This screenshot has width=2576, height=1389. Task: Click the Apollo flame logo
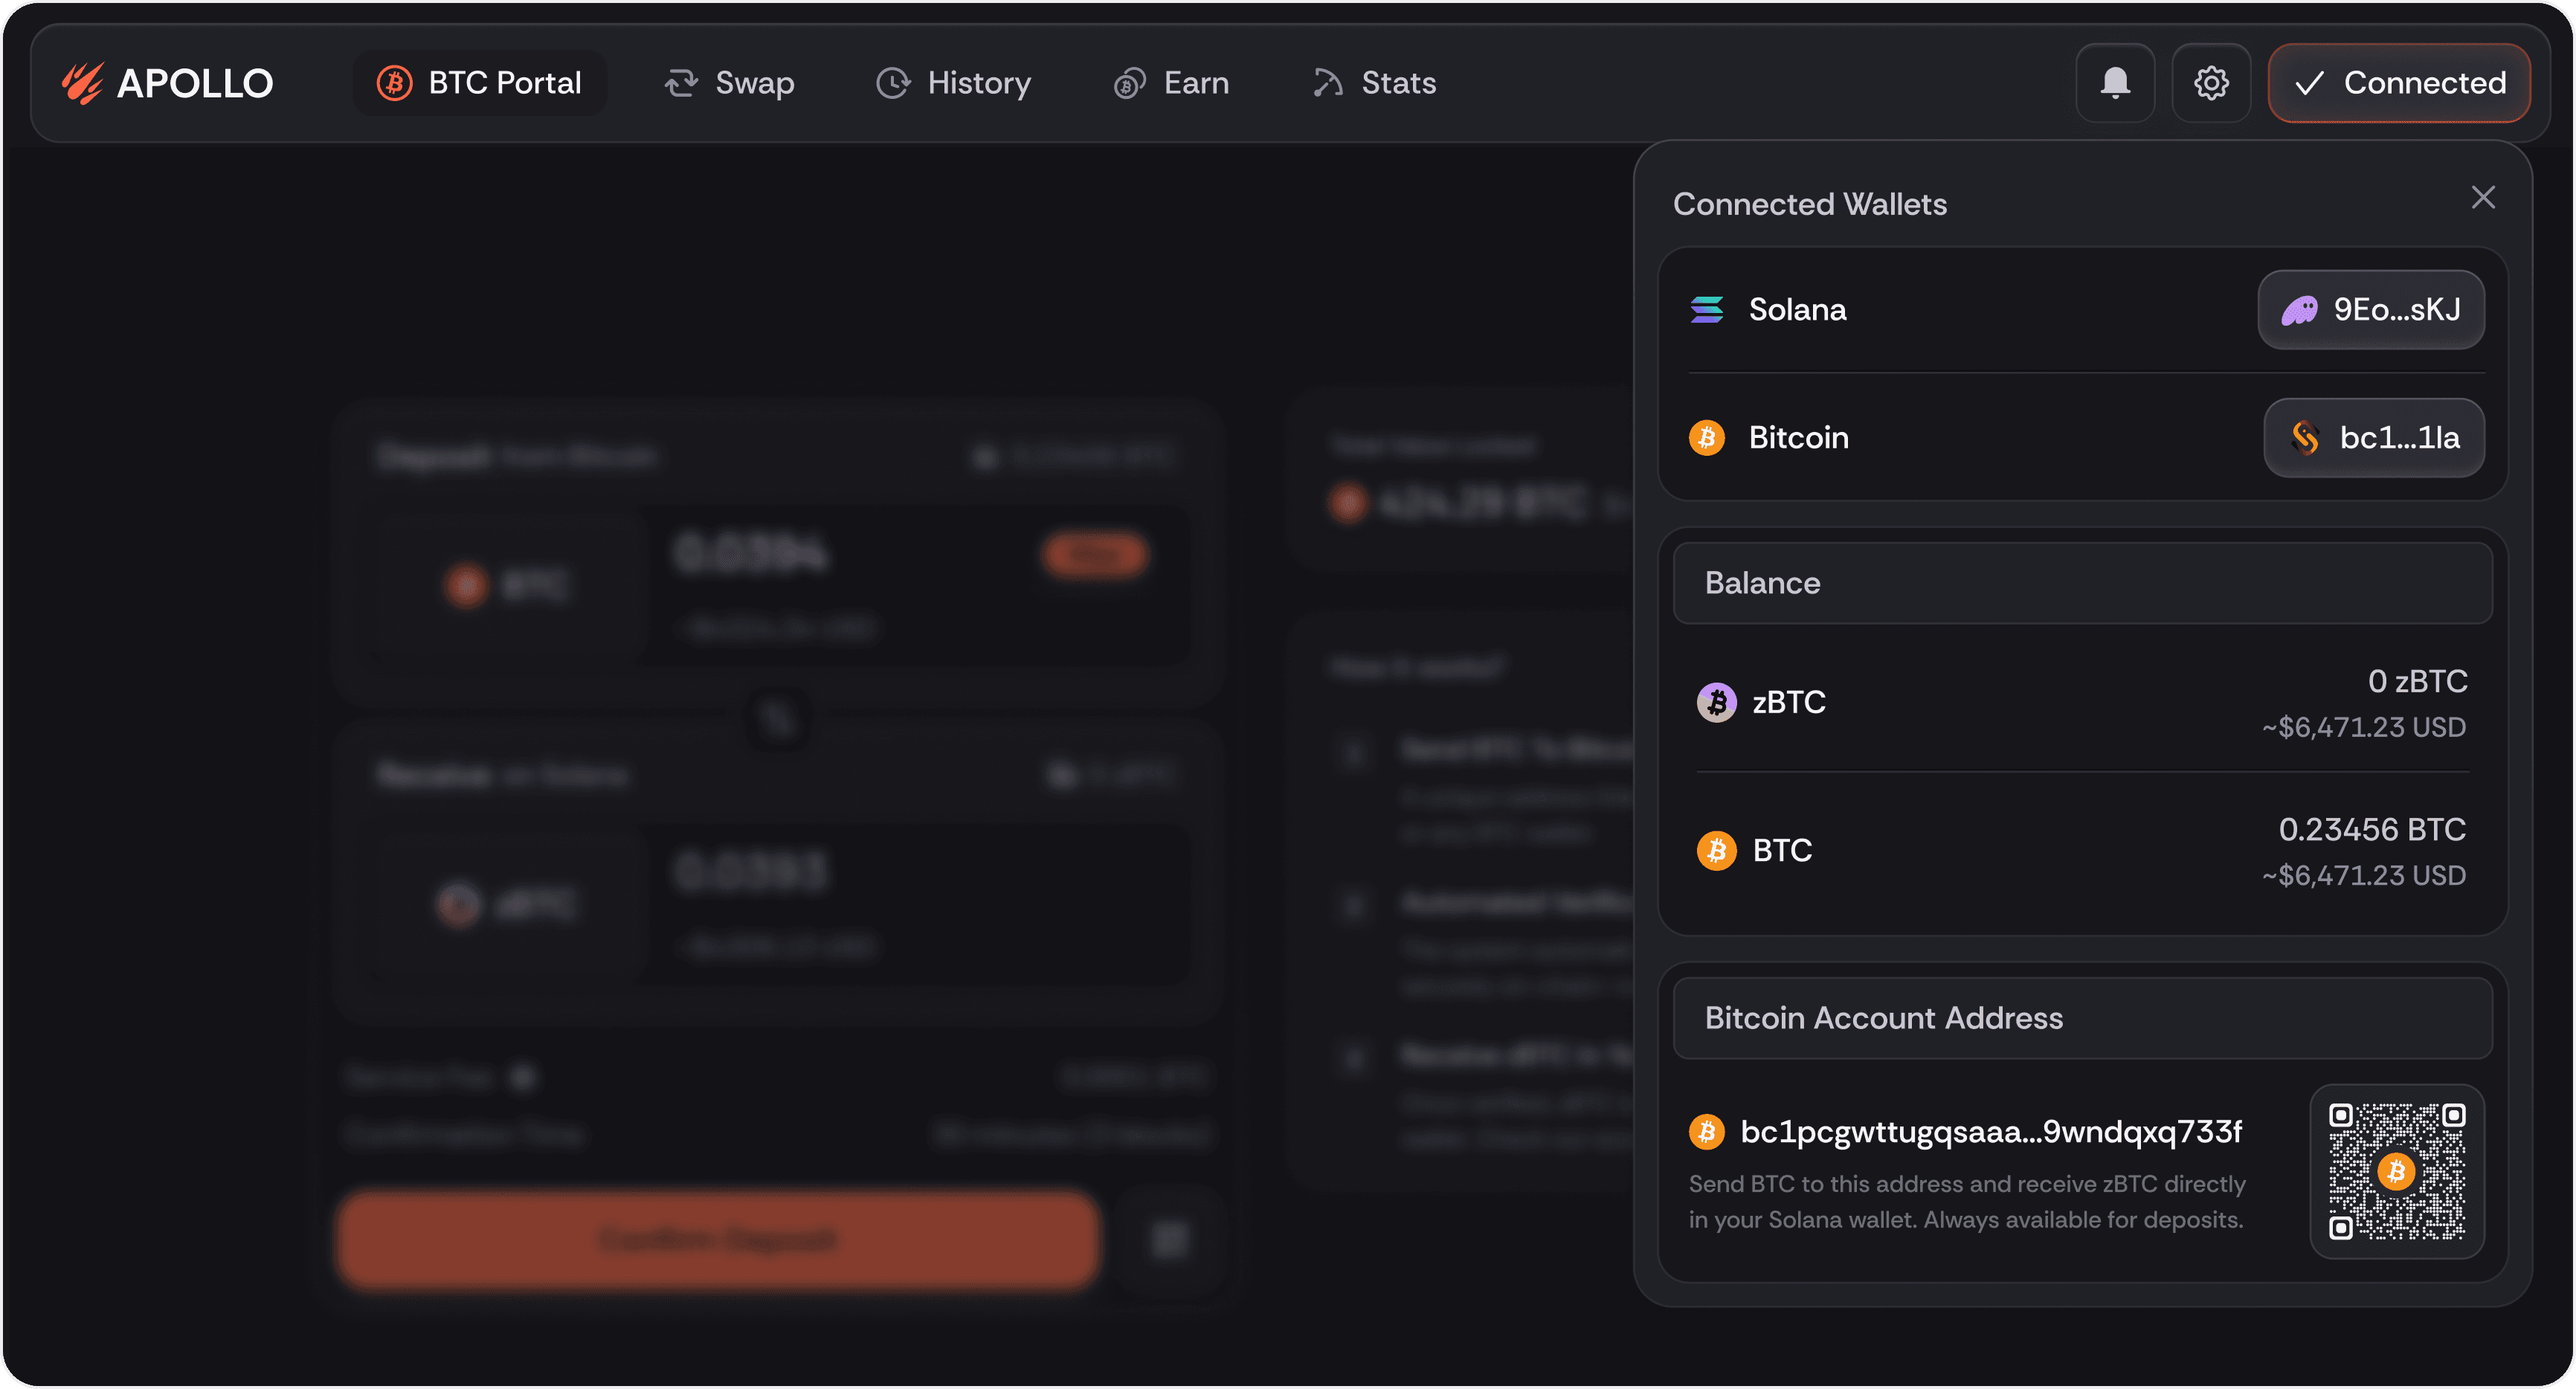point(82,83)
